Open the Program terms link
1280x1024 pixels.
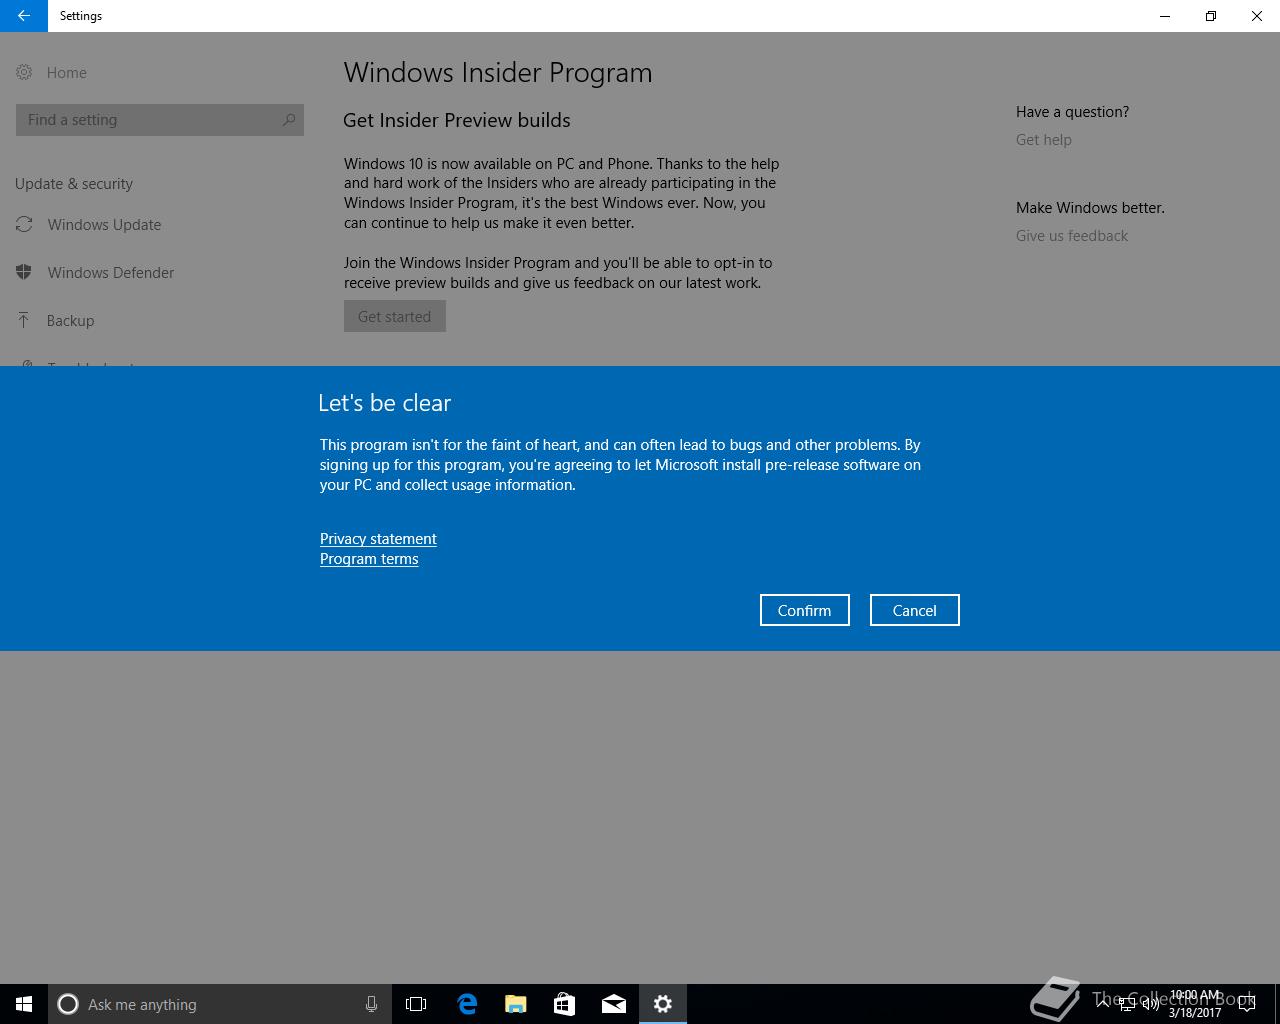tap(369, 558)
